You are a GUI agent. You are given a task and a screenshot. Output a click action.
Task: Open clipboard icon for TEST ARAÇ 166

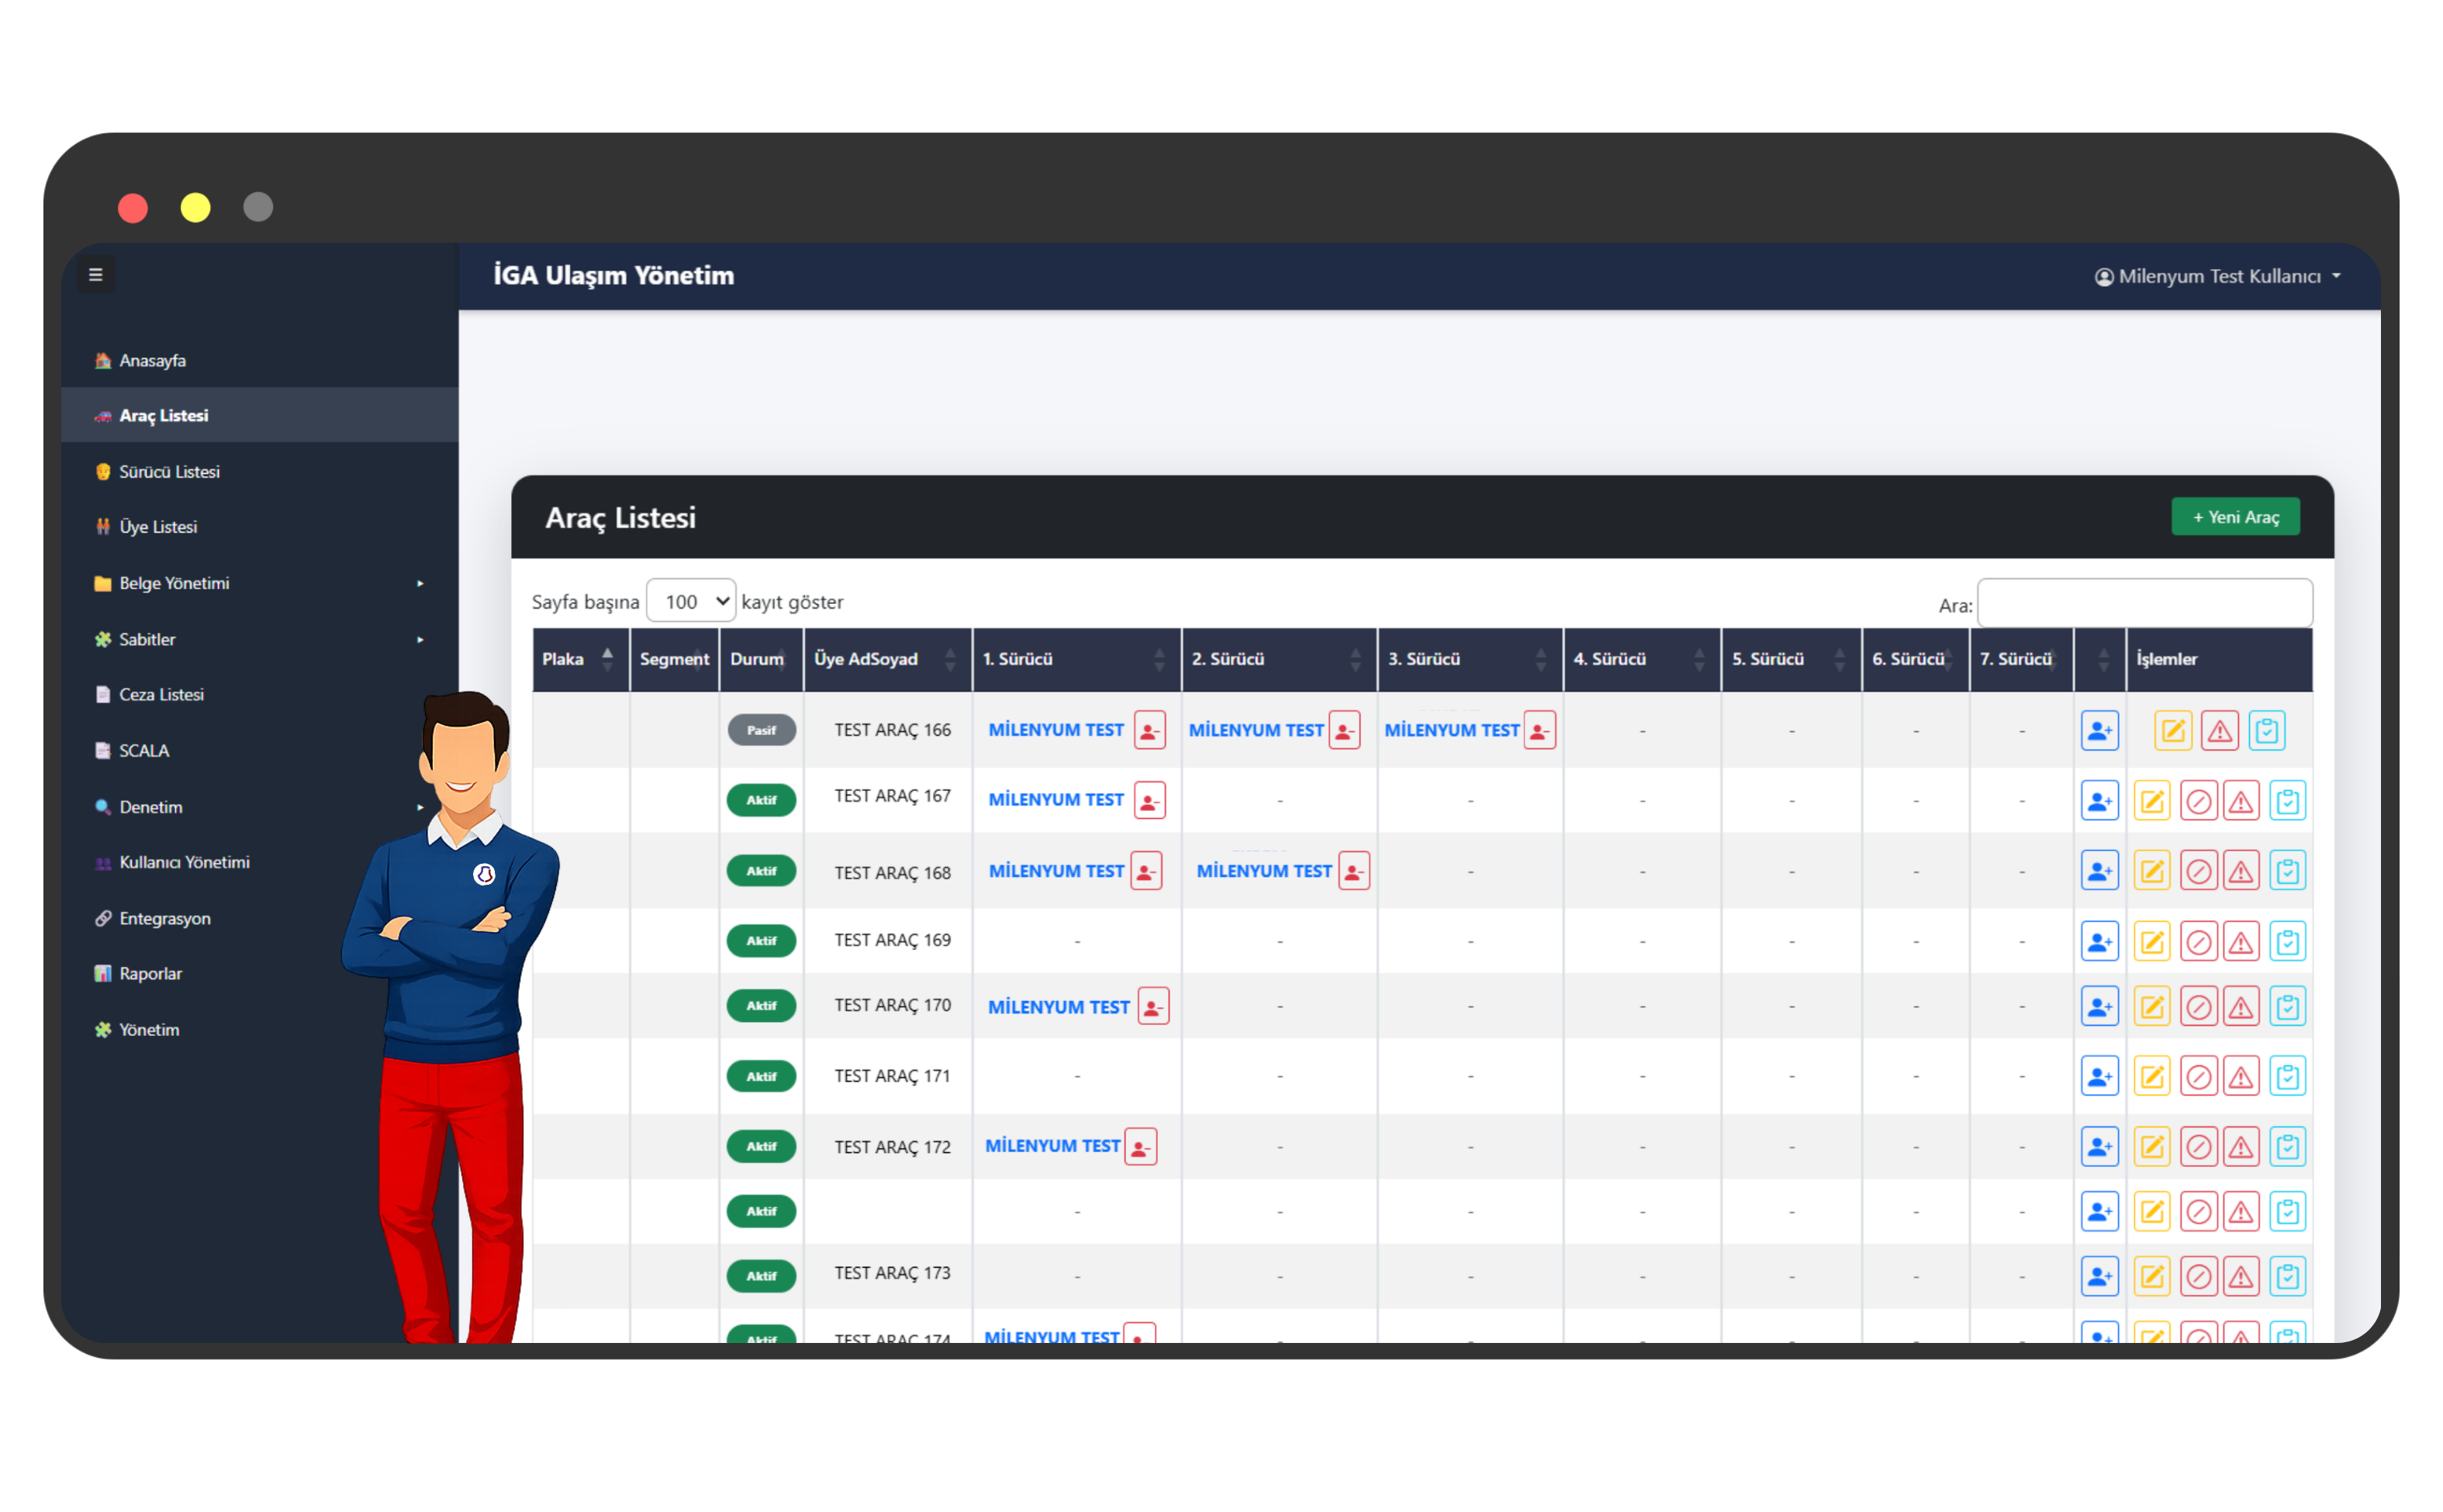point(2266,731)
